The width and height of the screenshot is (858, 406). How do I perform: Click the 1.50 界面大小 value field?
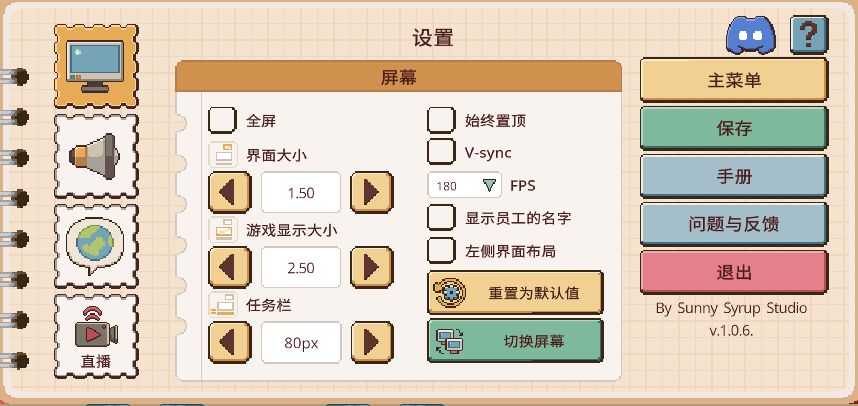coord(300,192)
